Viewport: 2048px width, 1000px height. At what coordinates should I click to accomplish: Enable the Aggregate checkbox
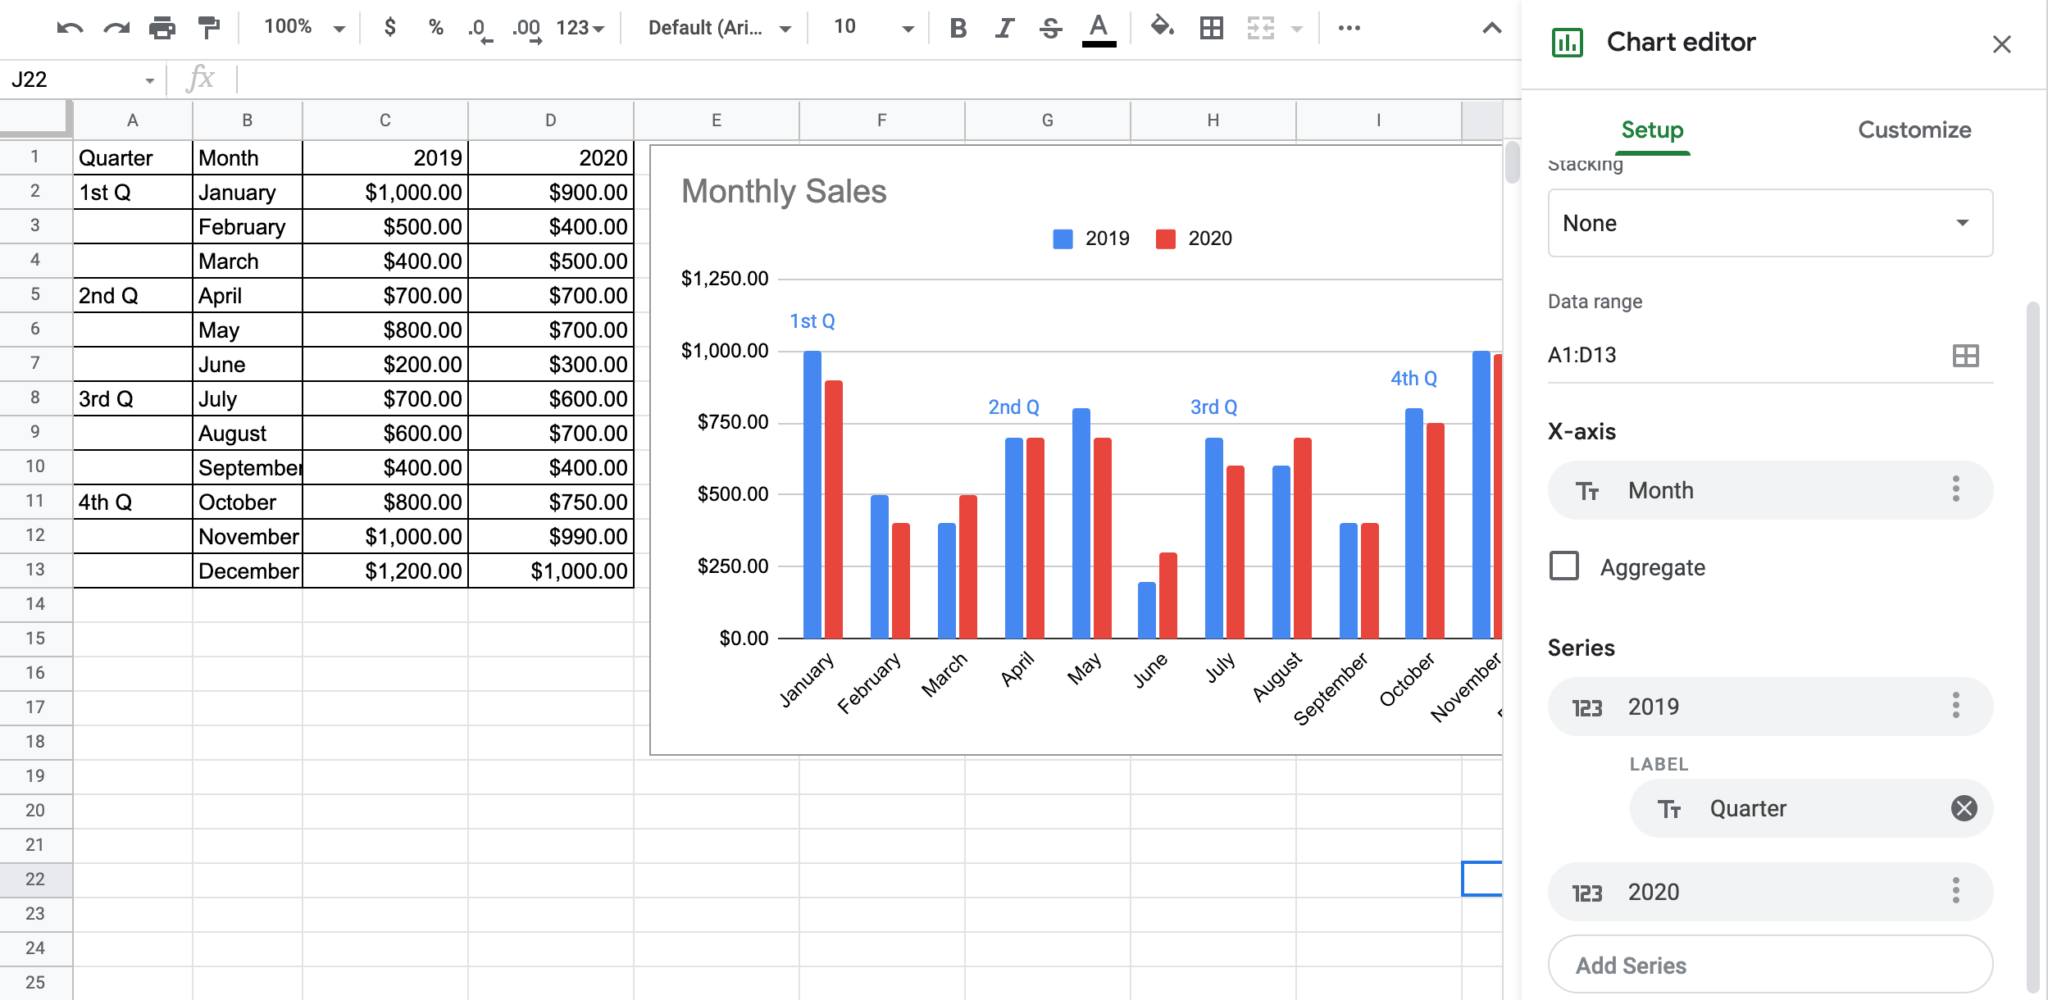1563,566
